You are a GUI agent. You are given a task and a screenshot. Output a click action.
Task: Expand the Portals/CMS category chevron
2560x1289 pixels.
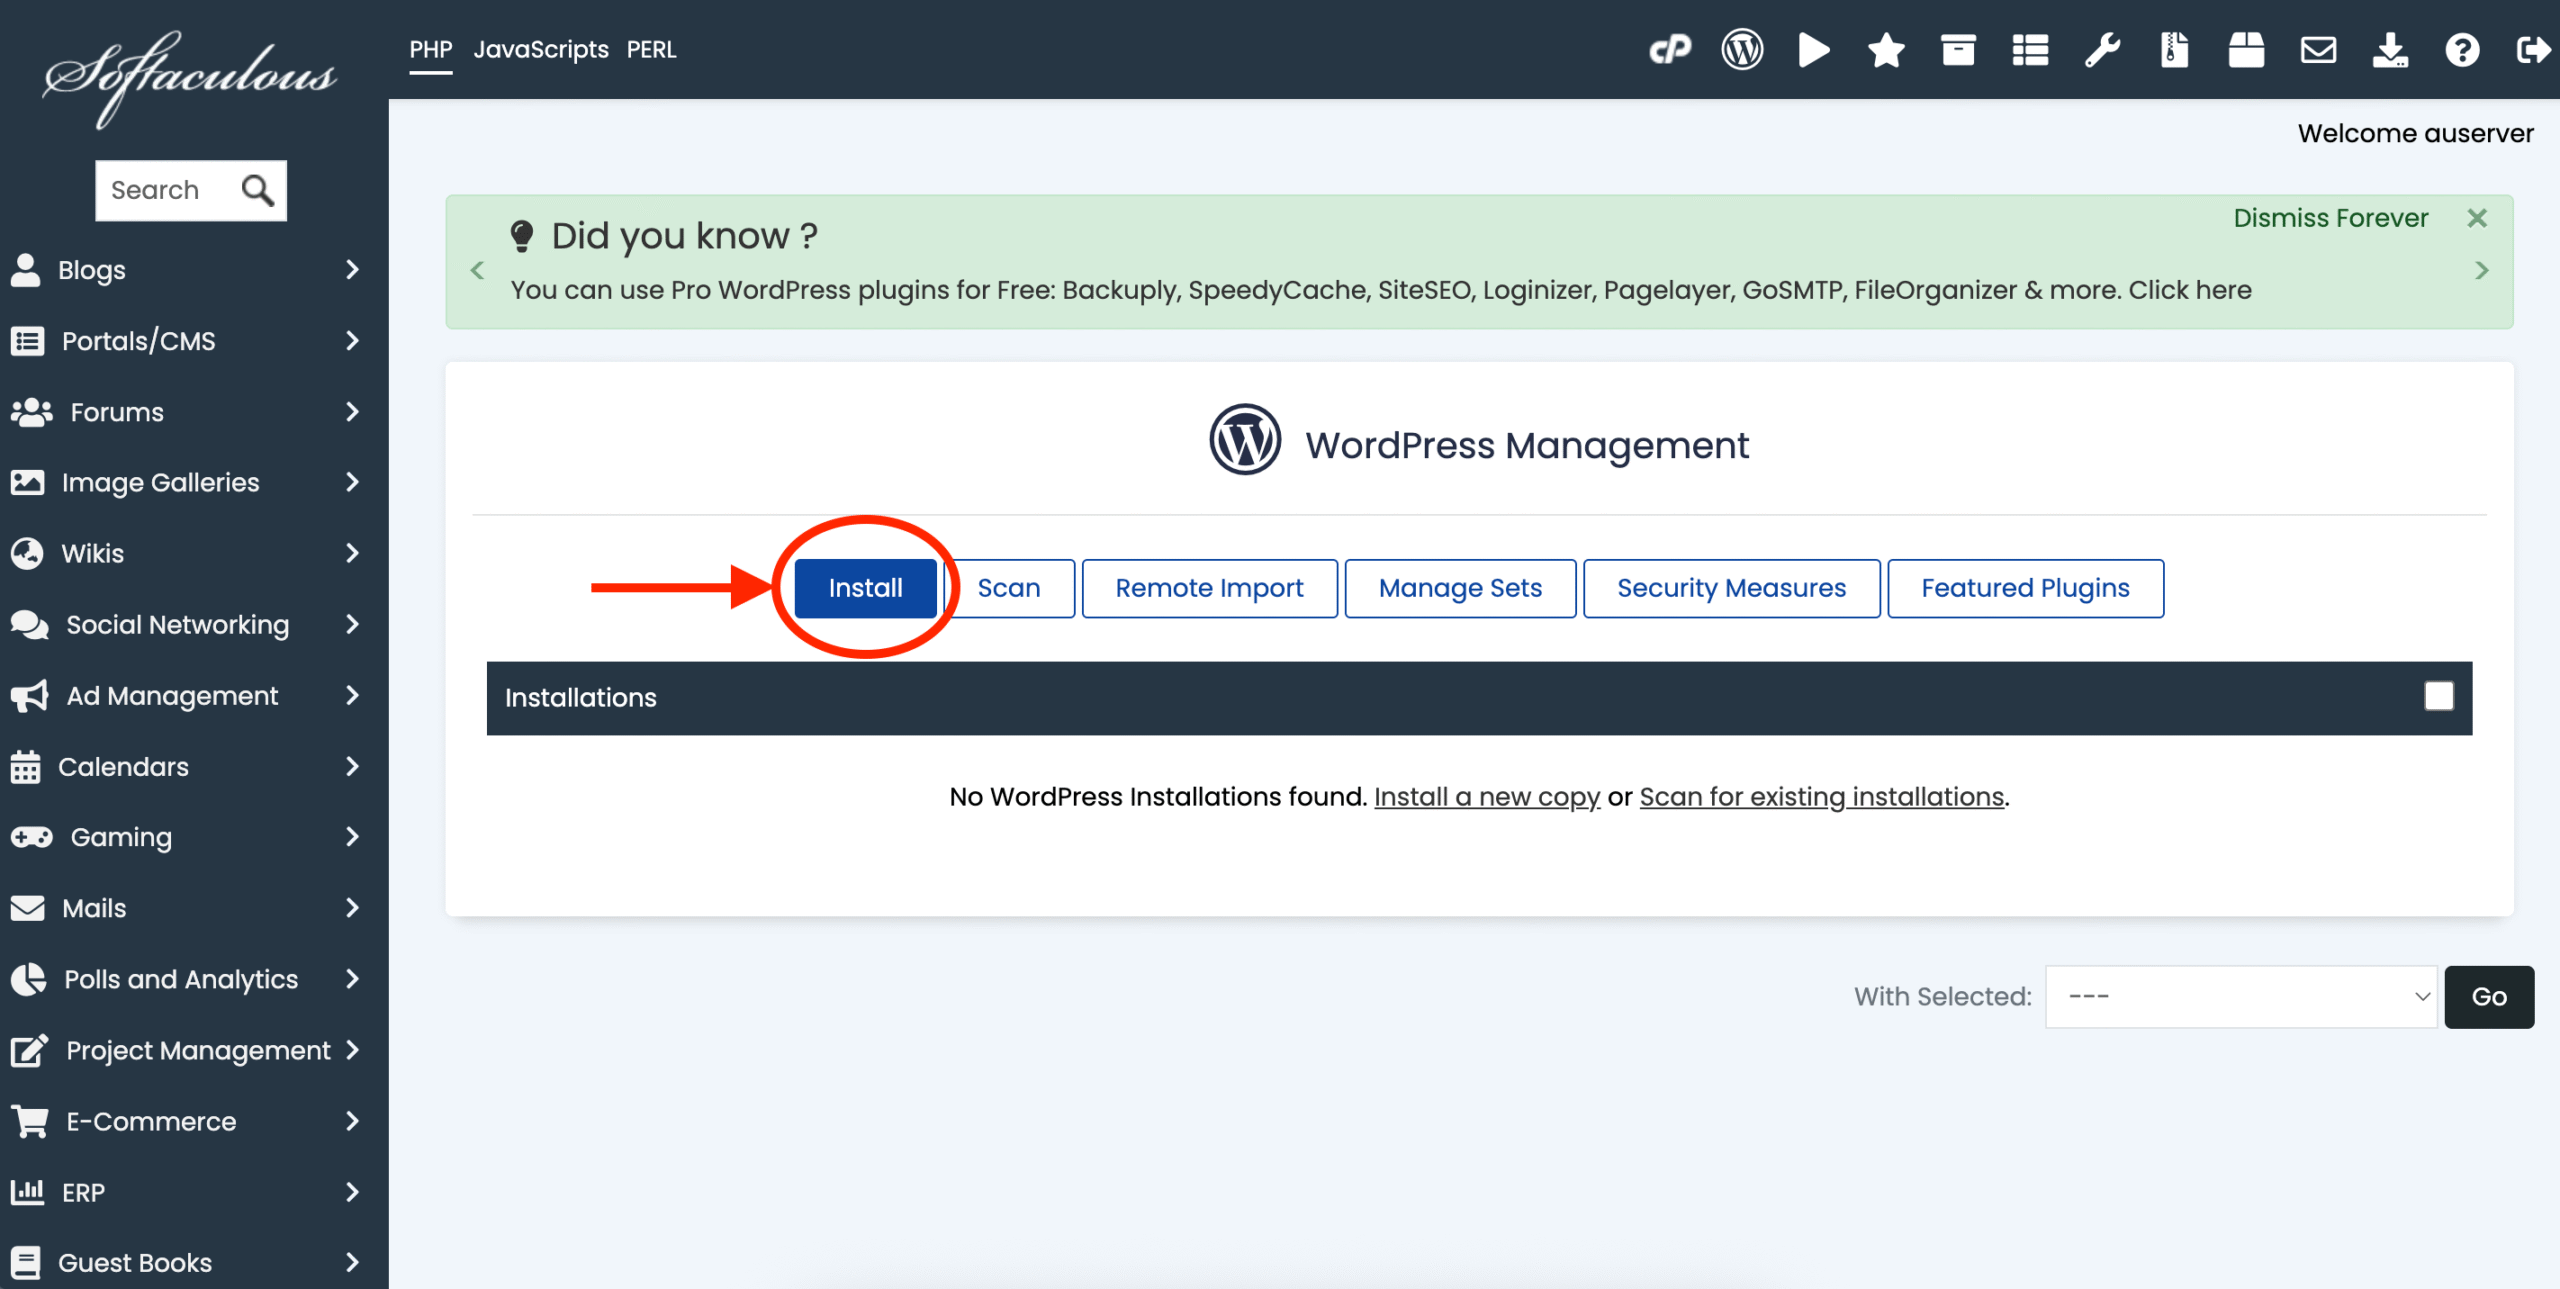pyautogui.click(x=352, y=341)
